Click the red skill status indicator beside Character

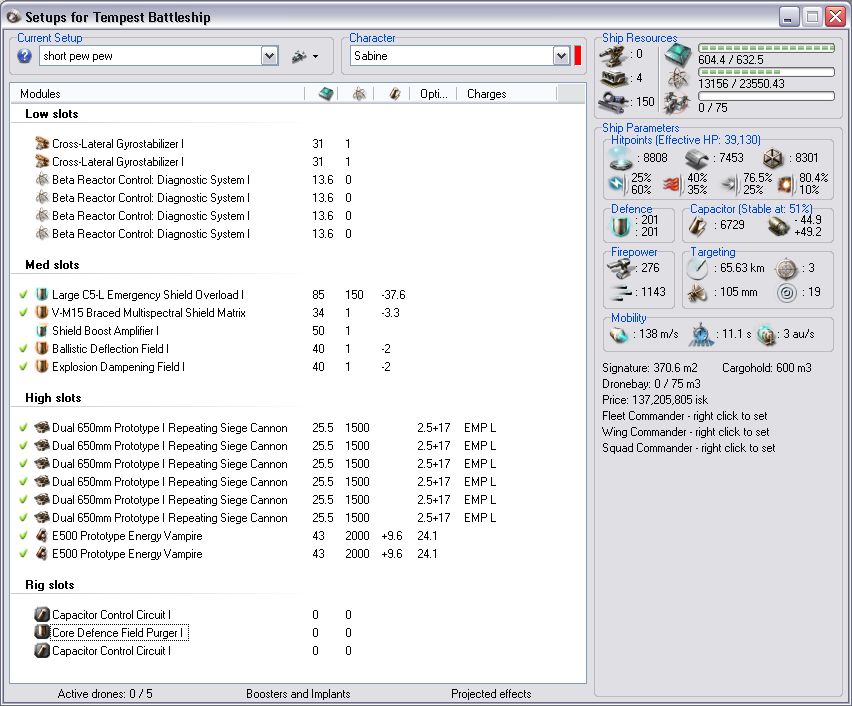click(578, 55)
